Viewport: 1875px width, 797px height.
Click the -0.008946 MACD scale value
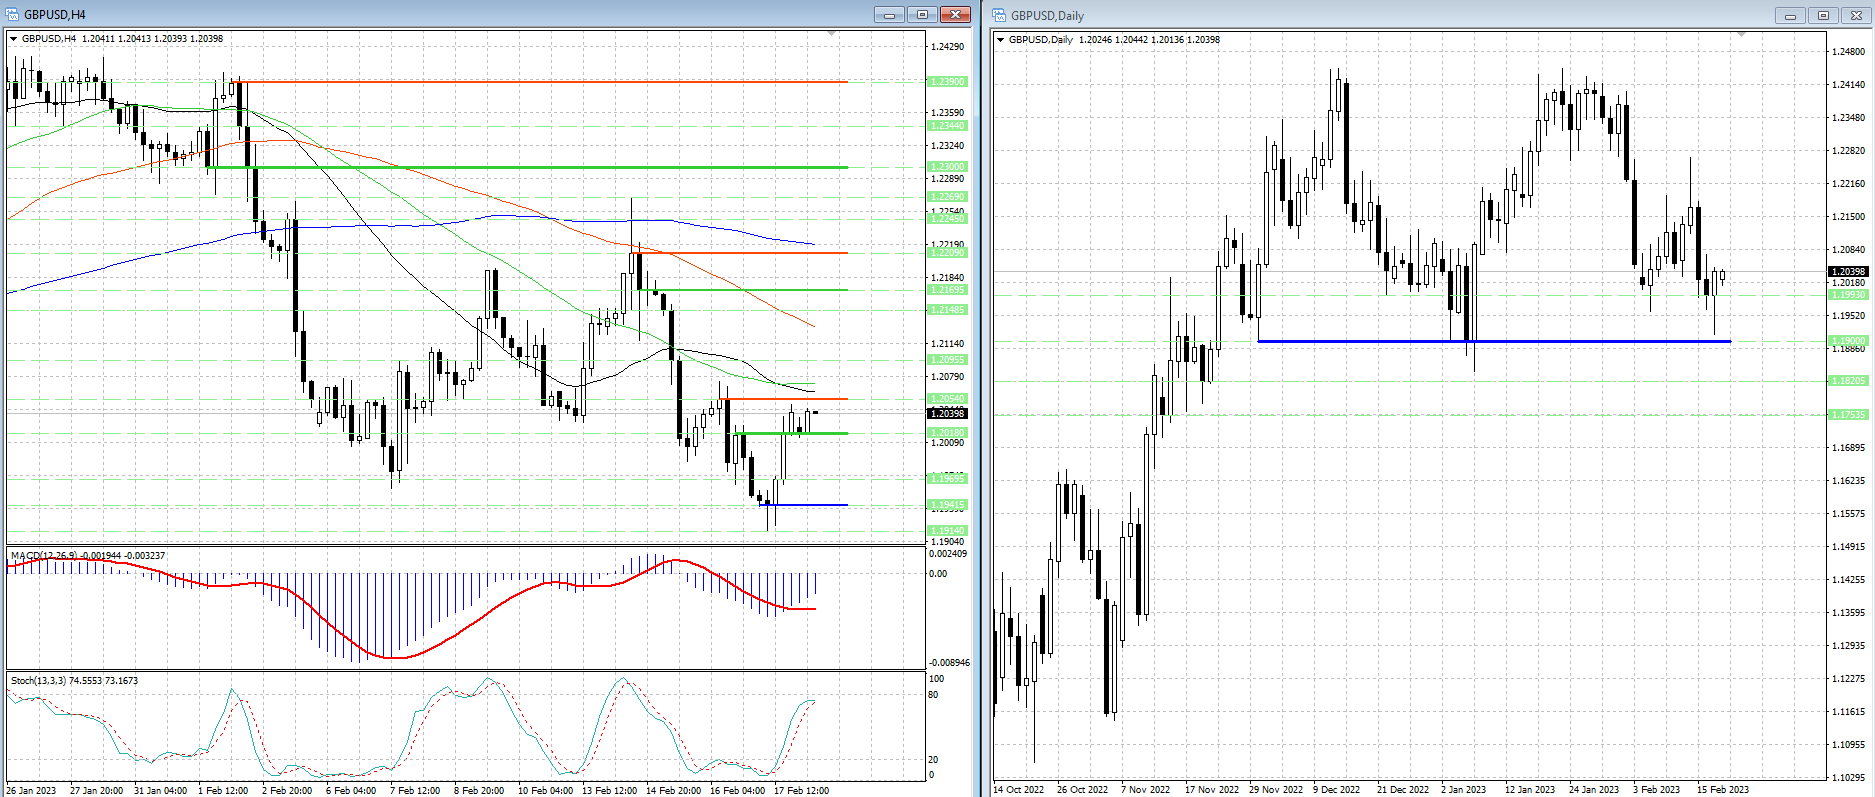[x=949, y=663]
